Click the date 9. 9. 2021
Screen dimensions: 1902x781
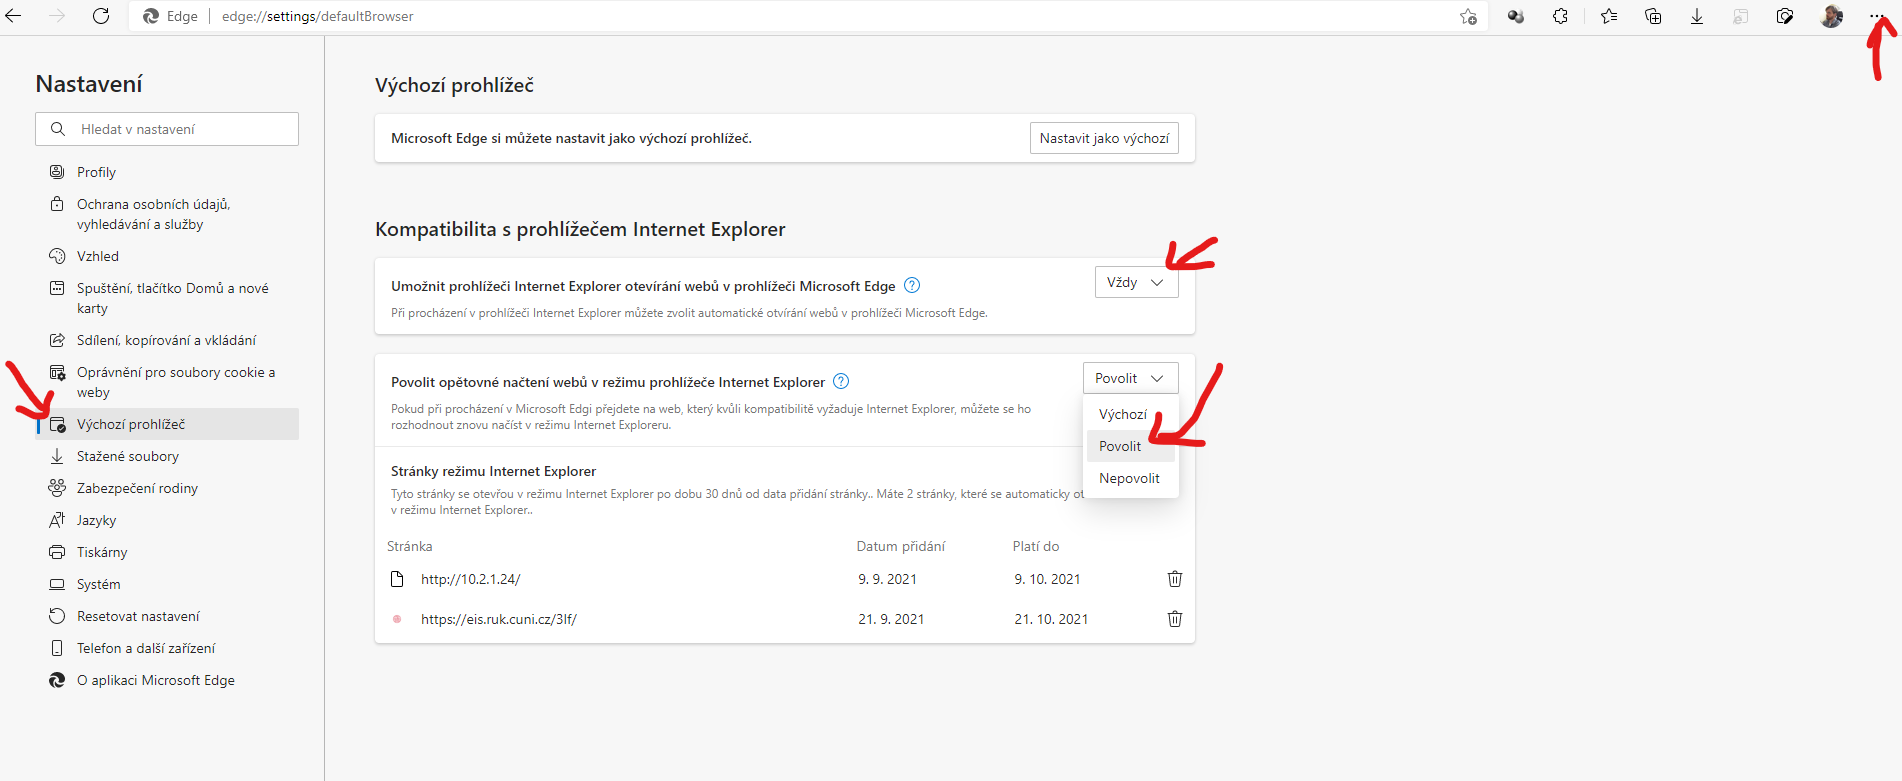[x=887, y=579]
